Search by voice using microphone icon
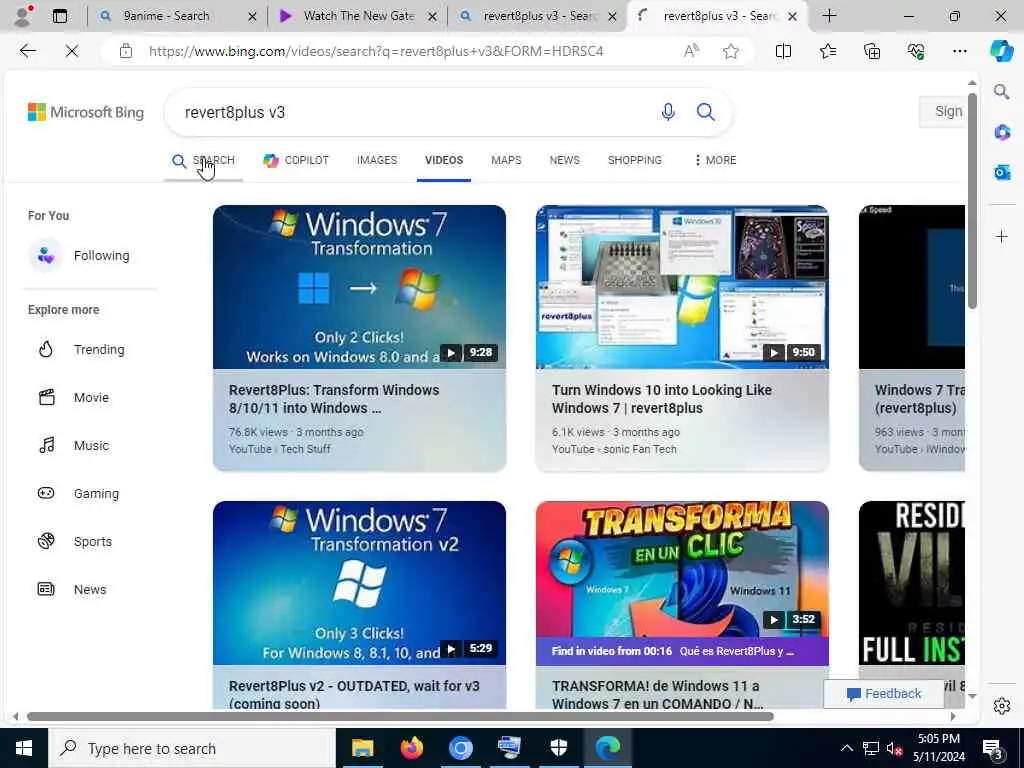The image size is (1024, 768). tap(667, 112)
